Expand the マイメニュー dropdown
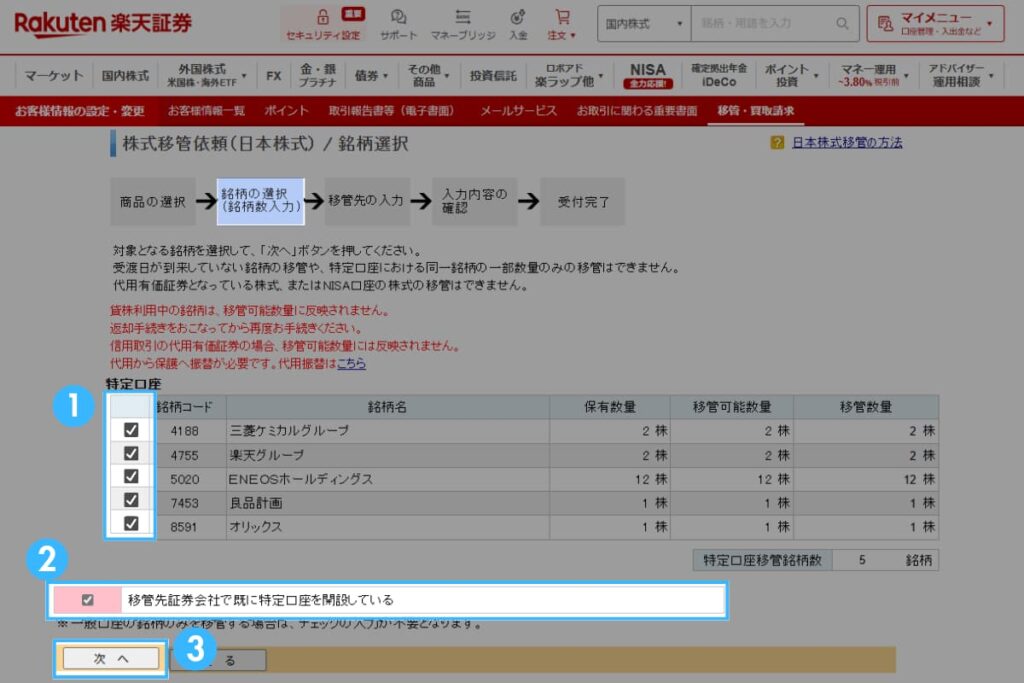1024x683 pixels. pos(936,22)
